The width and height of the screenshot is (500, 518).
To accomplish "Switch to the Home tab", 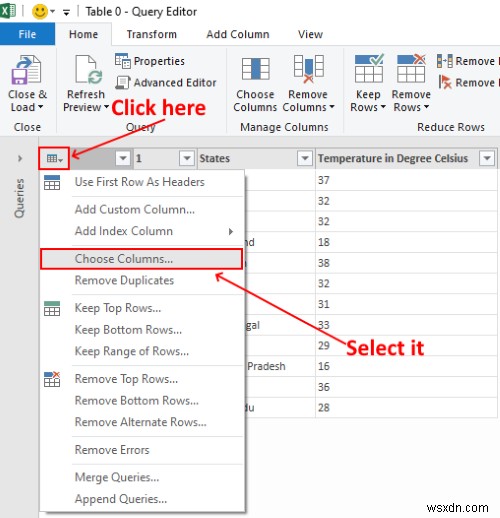I will [83, 34].
